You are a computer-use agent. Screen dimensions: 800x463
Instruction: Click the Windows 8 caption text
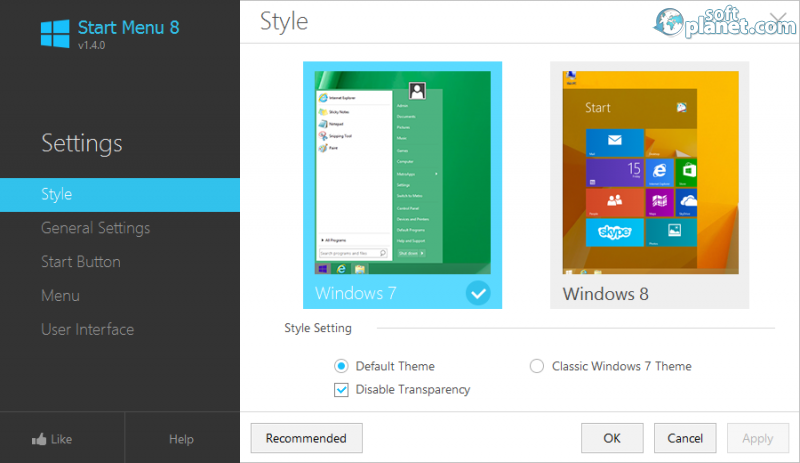tap(606, 294)
